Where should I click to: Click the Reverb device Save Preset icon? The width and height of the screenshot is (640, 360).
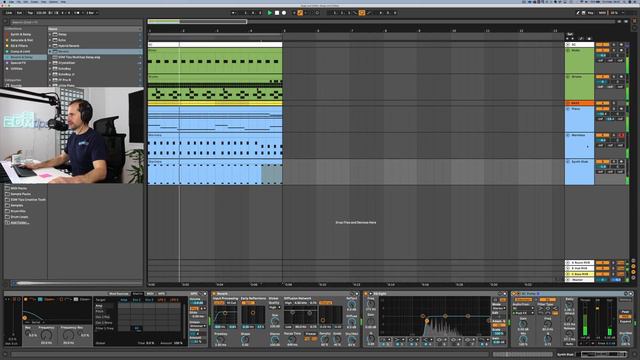click(x=357, y=294)
